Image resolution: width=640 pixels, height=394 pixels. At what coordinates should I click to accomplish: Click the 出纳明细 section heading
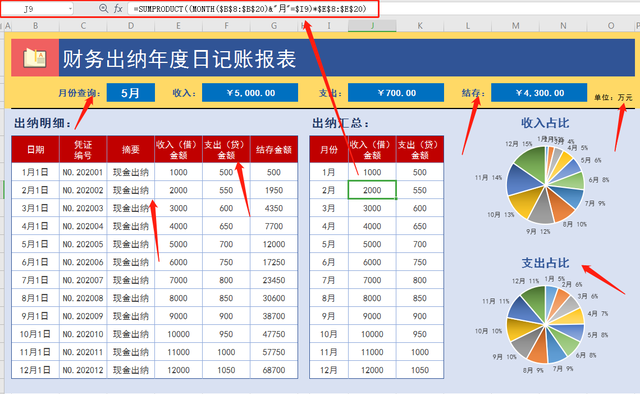coord(42,123)
